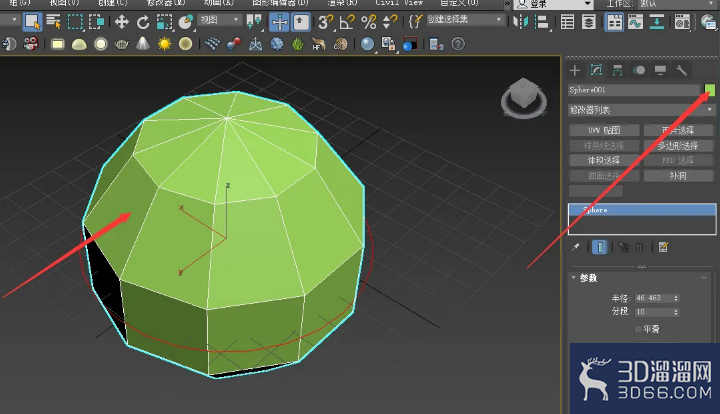The width and height of the screenshot is (720, 414).
Task: Open Curve Editor icon
Action: click(x=636, y=22)
